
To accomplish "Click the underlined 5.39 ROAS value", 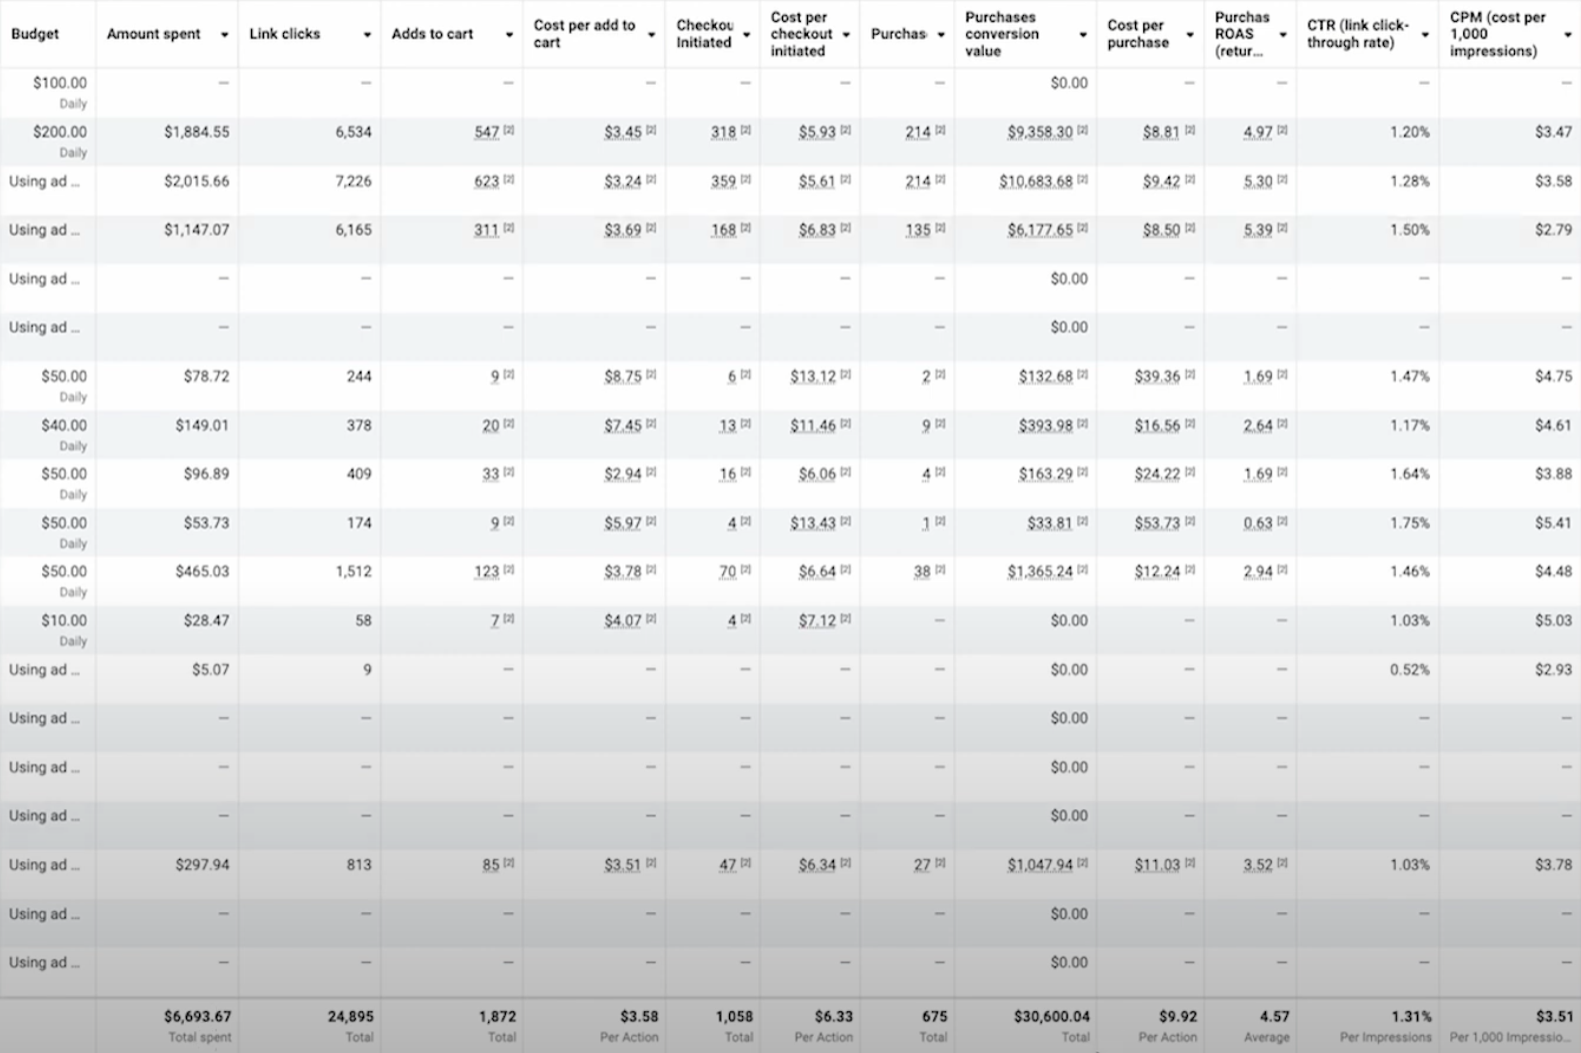I will click(x=1257, y=230).
